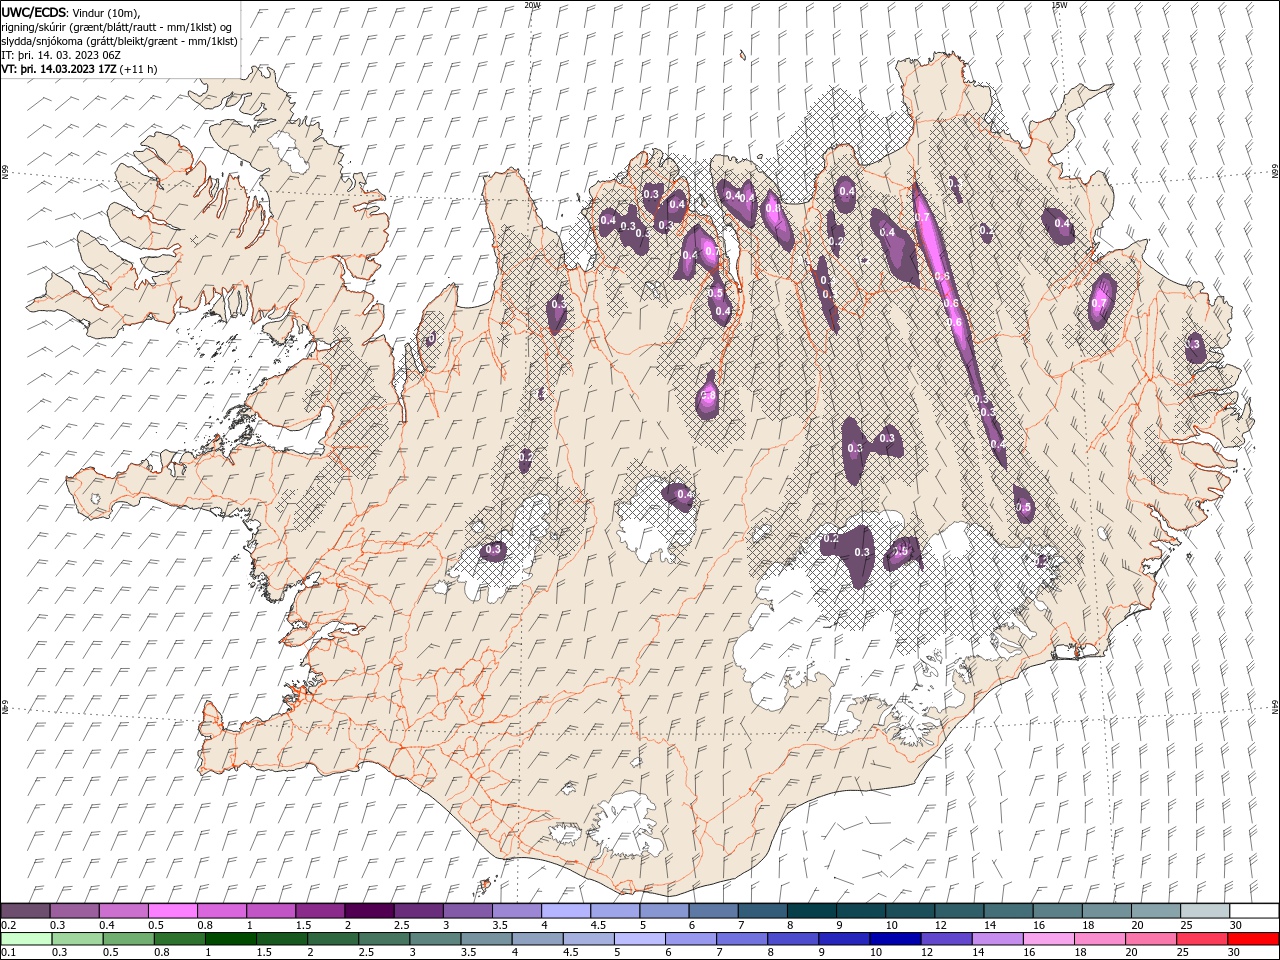Click the '15W' longitude label

click(1059, 5)
